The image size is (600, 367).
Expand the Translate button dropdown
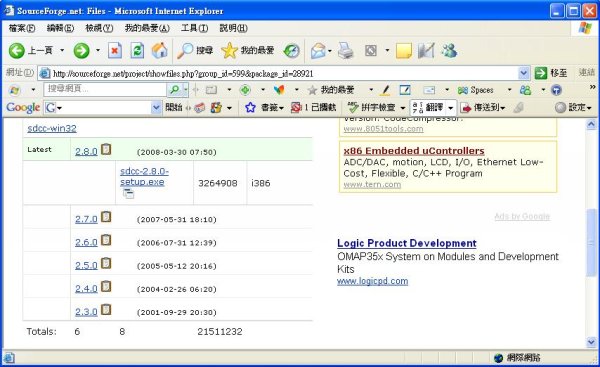click(450, 108)
